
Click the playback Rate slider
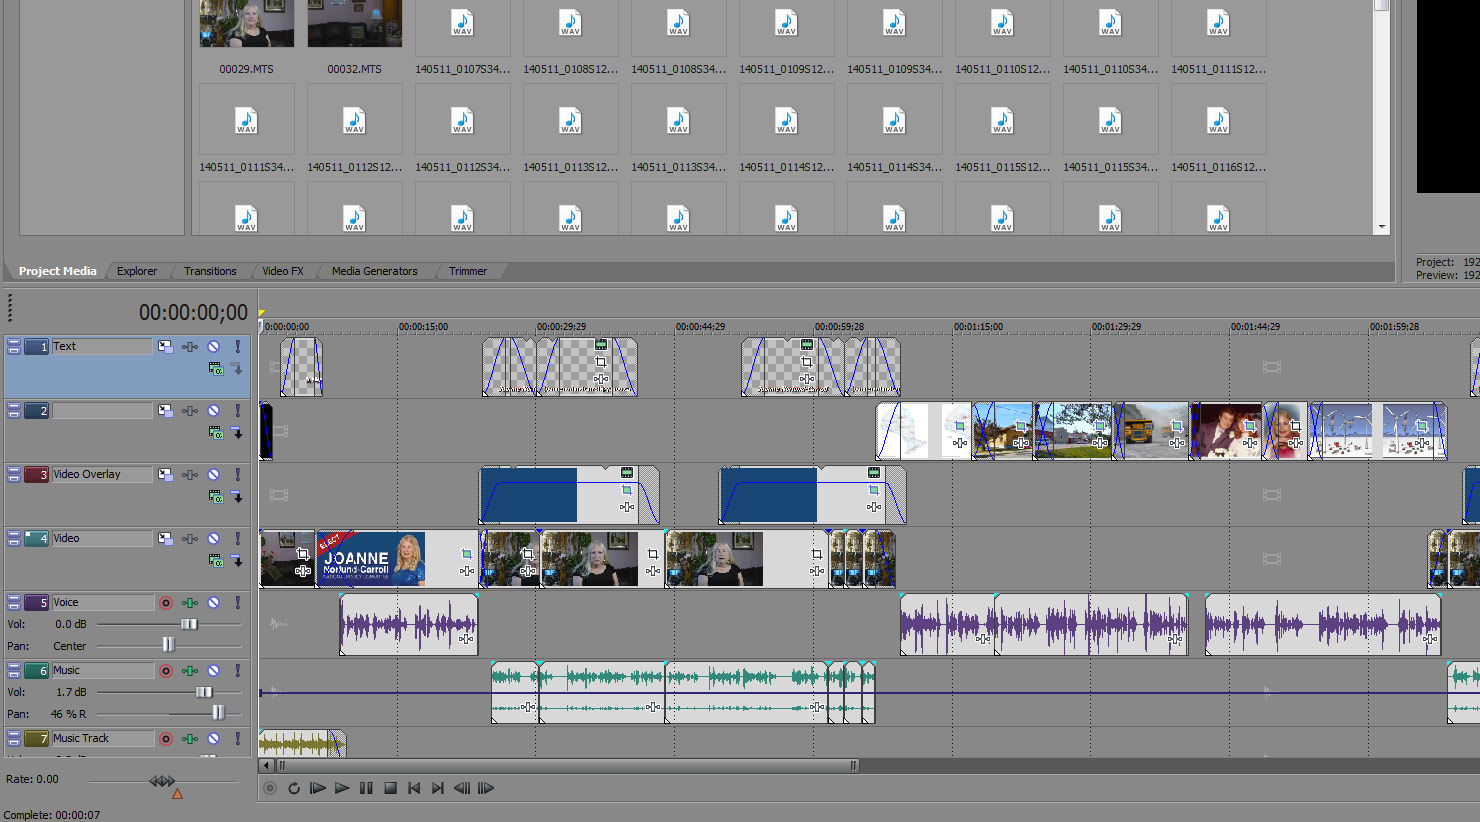pos(163,781)
